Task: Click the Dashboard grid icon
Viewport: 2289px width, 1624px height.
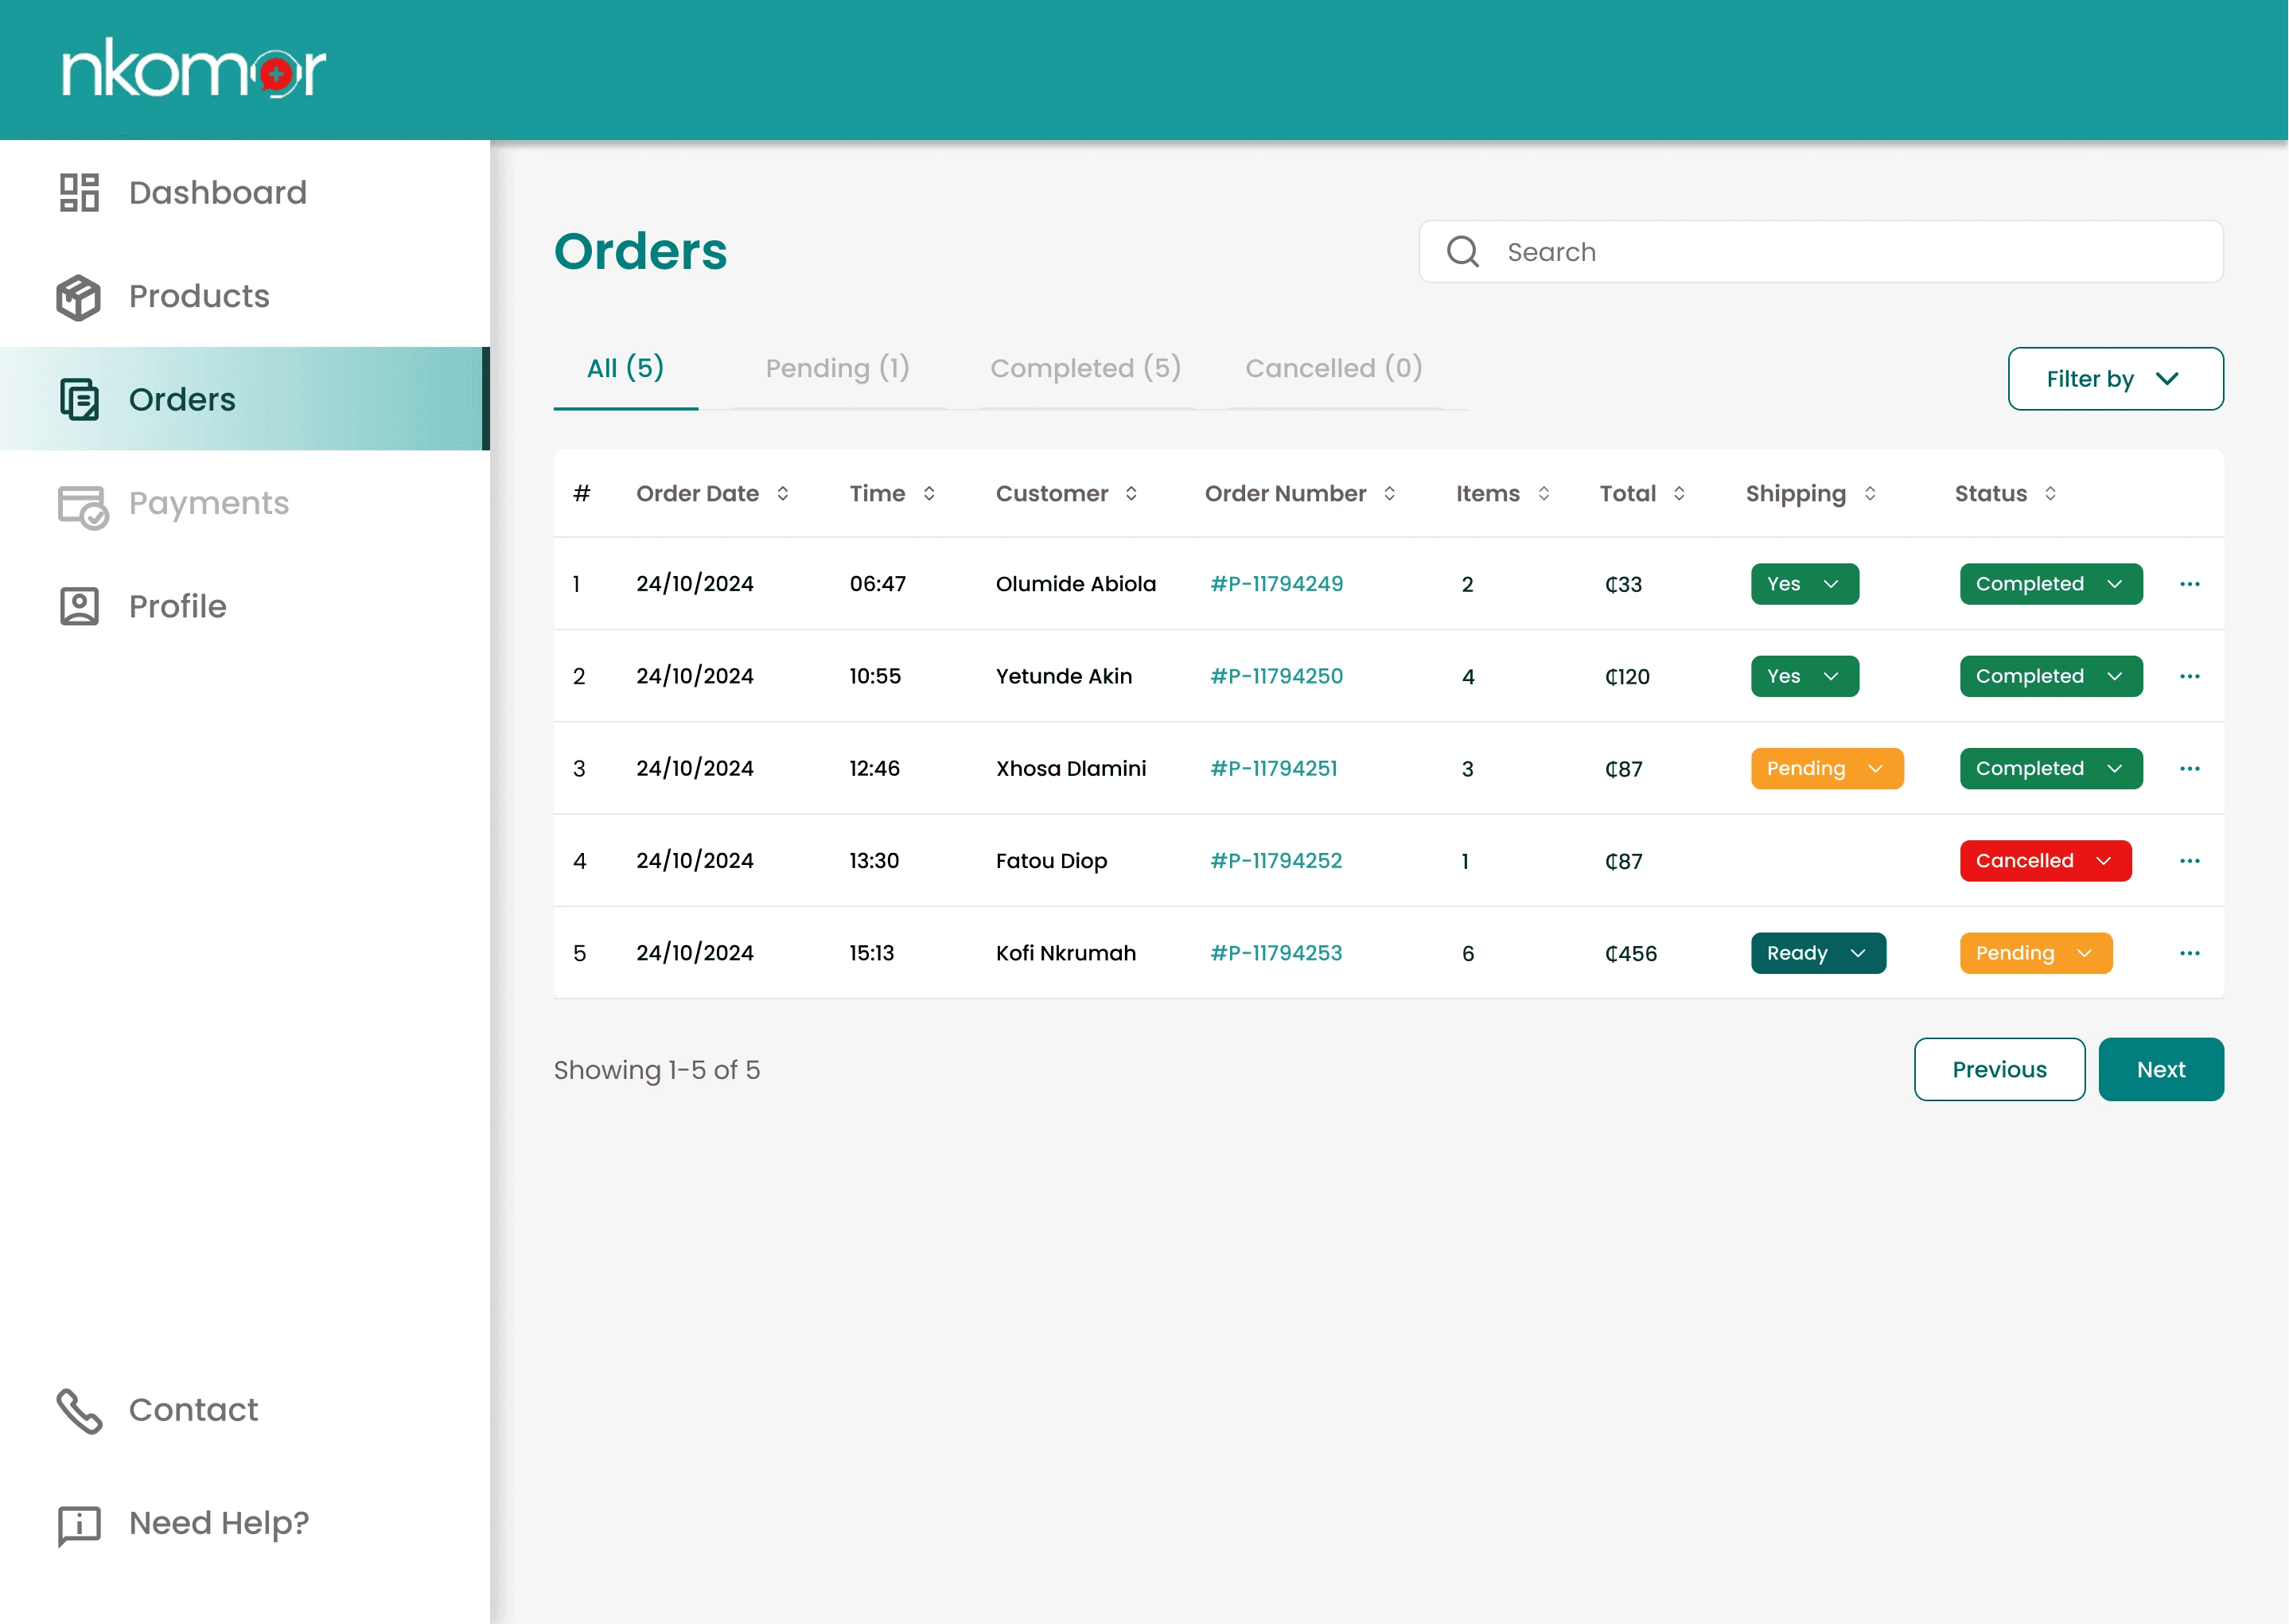Action: [x=79, y=192]
